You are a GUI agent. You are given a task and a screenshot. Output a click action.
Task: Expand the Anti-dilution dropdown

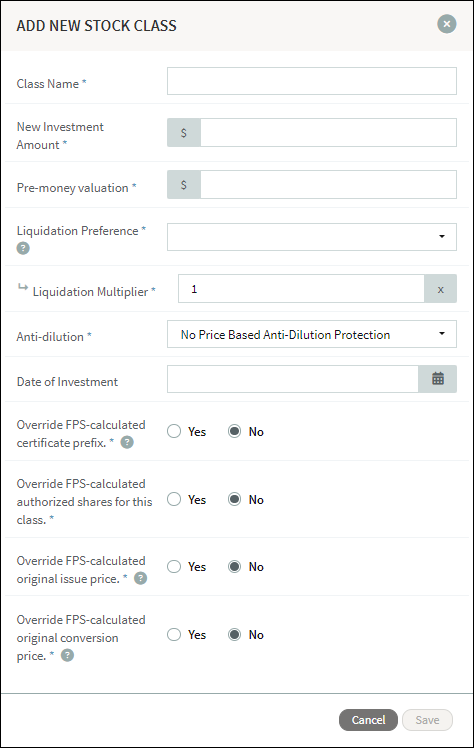(x=312, y=334)
